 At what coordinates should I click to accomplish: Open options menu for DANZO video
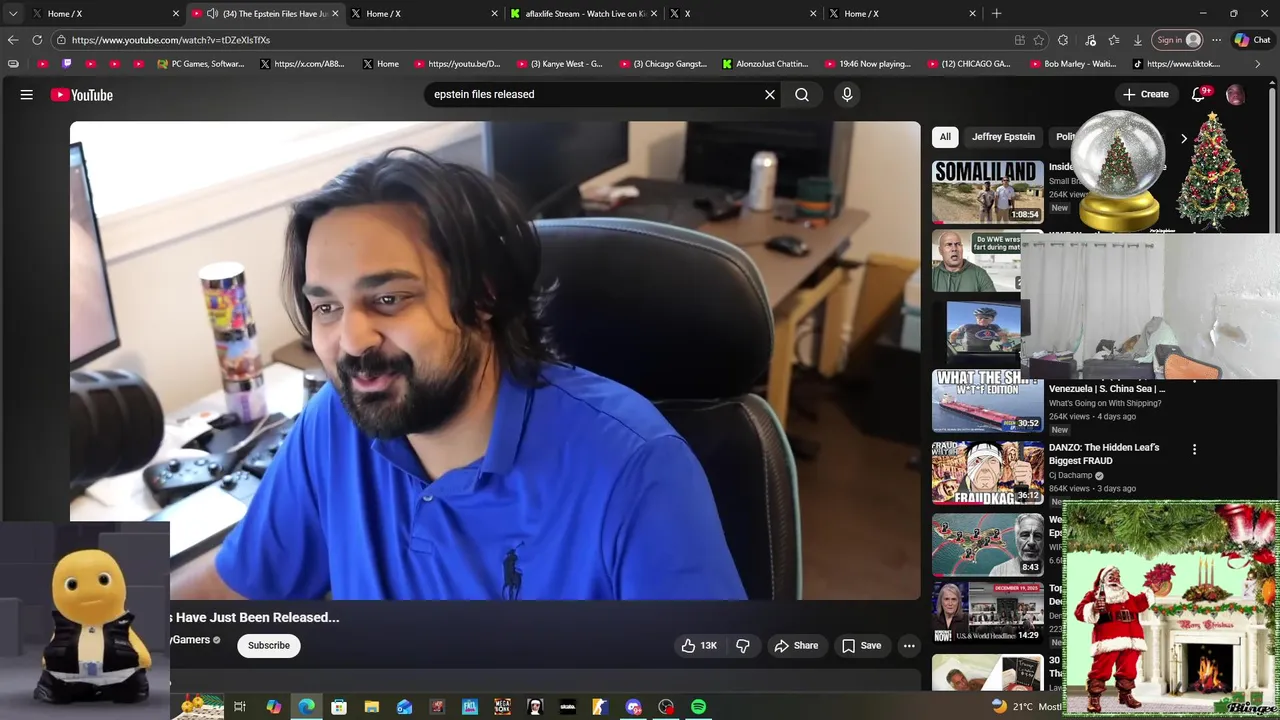tap(1194, 450)
